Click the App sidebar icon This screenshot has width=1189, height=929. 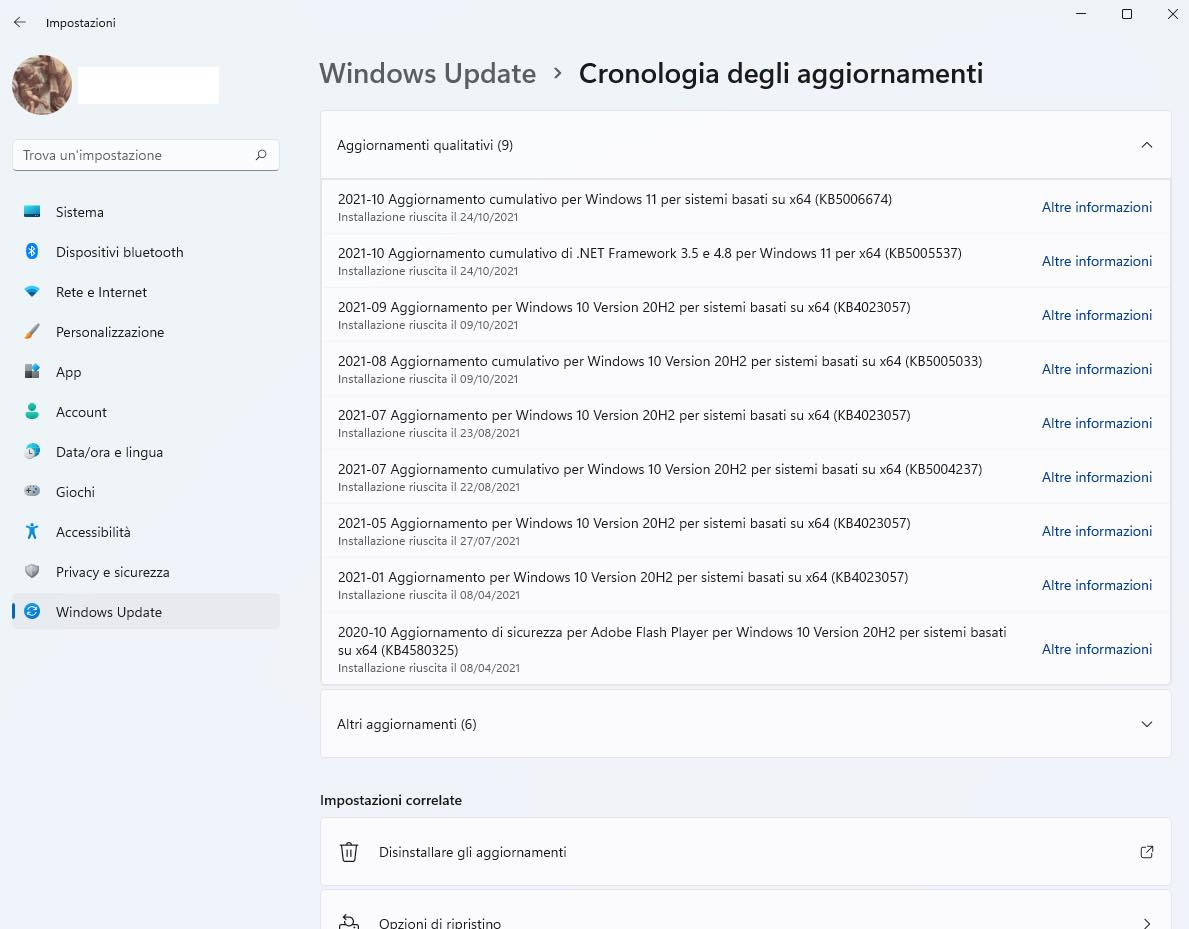pos(32,372)
